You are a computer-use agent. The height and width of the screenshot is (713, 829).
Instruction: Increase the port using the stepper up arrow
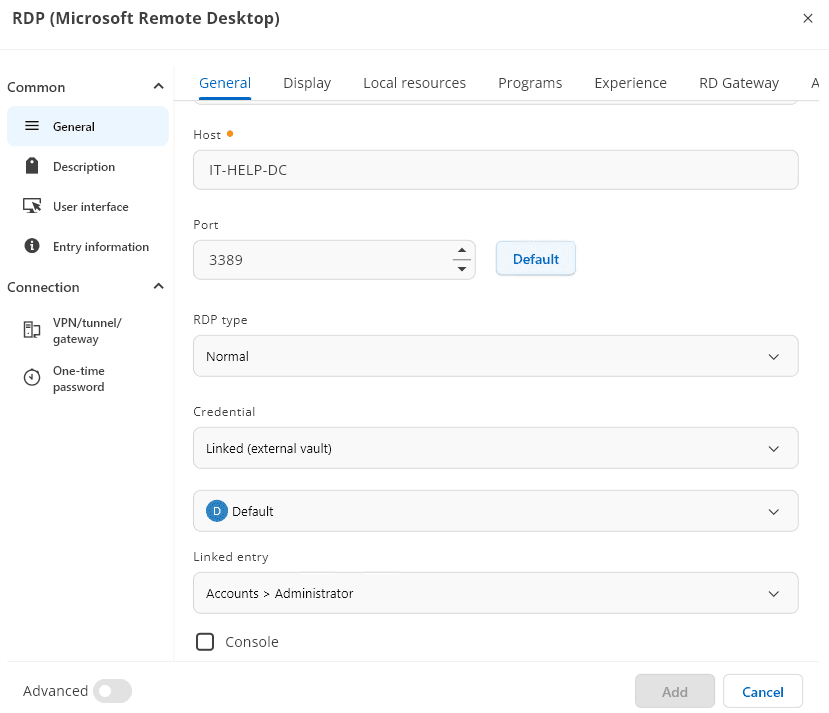pos(461,251)
